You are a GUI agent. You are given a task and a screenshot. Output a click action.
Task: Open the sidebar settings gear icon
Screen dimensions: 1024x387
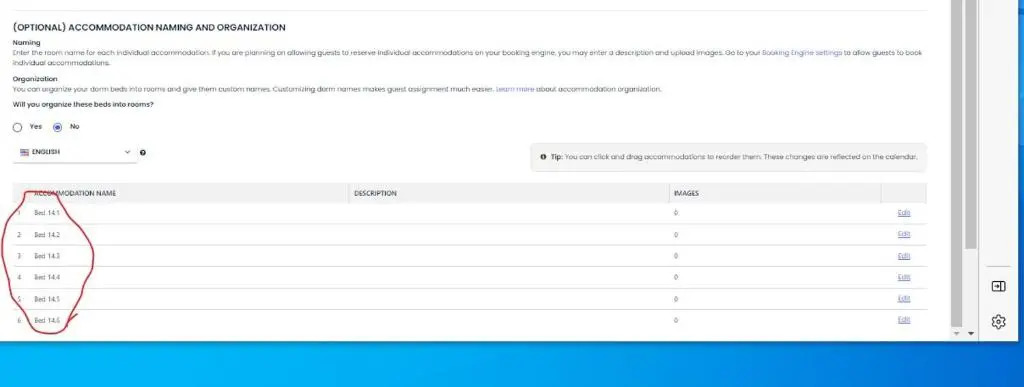click(999, 322)
